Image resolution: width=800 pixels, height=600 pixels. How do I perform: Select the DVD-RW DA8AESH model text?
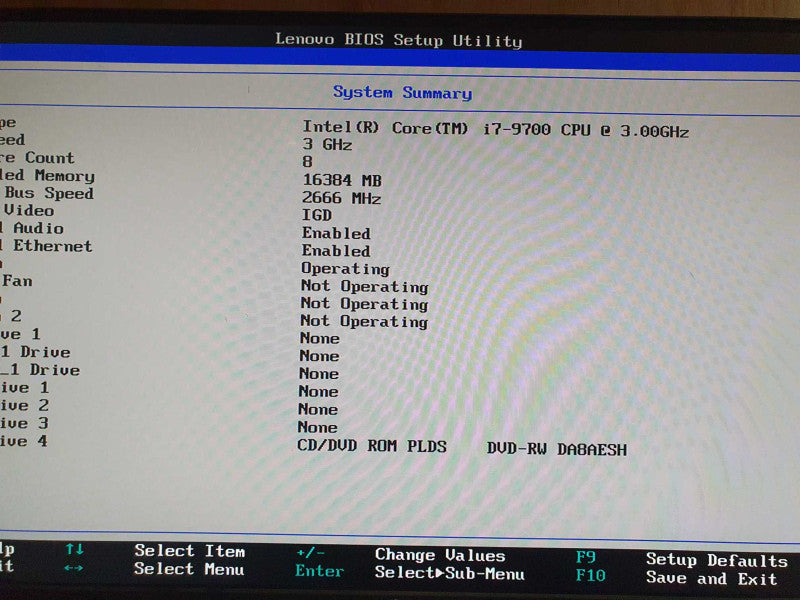pyautogui.click(x=557, y=449)
